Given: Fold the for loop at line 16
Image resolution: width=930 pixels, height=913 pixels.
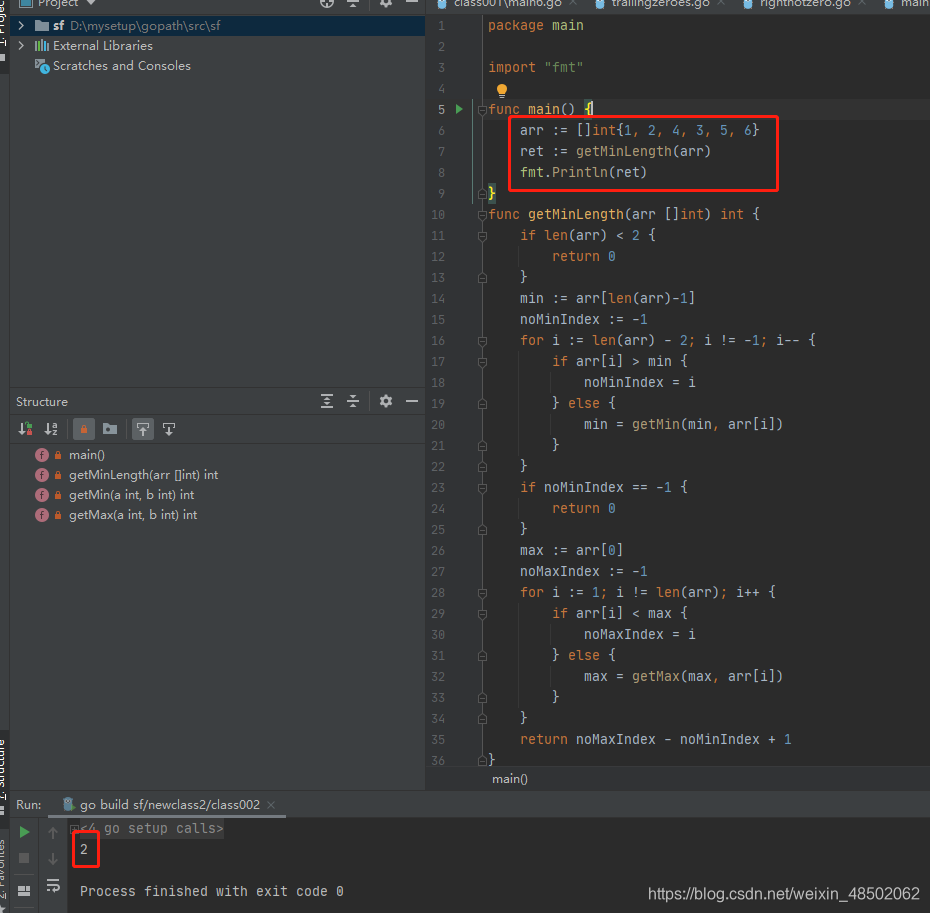Looking at the screenshot, I should 482,341.
